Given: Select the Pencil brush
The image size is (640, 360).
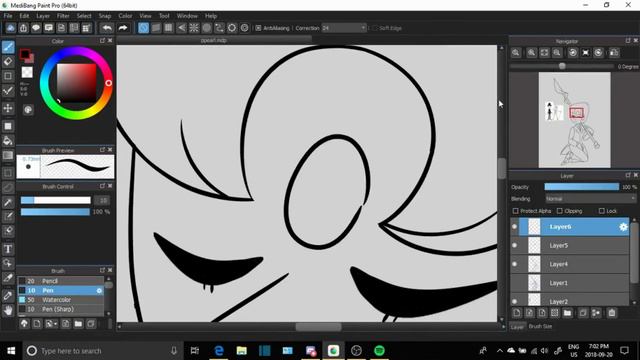Looking at the screenshot, I should tap(61, 281).
